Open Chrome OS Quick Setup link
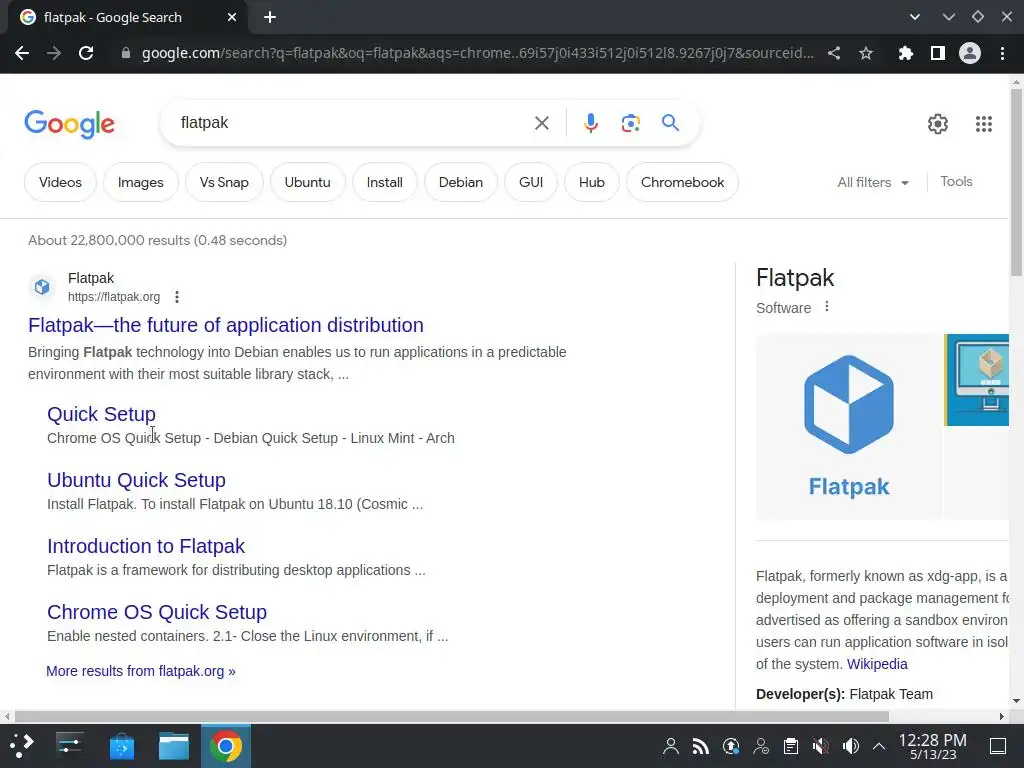The height and width of the screenshot is (768, 1024). [x=157, y=612]
